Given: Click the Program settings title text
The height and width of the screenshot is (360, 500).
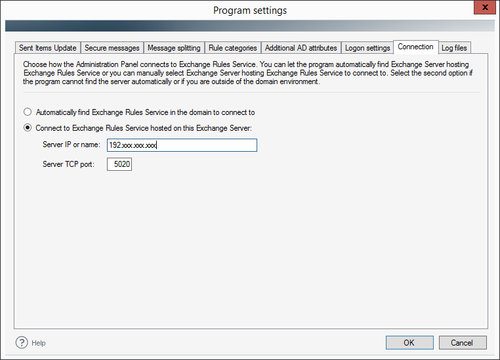Looking at the screenshot, I should [250, 10].
